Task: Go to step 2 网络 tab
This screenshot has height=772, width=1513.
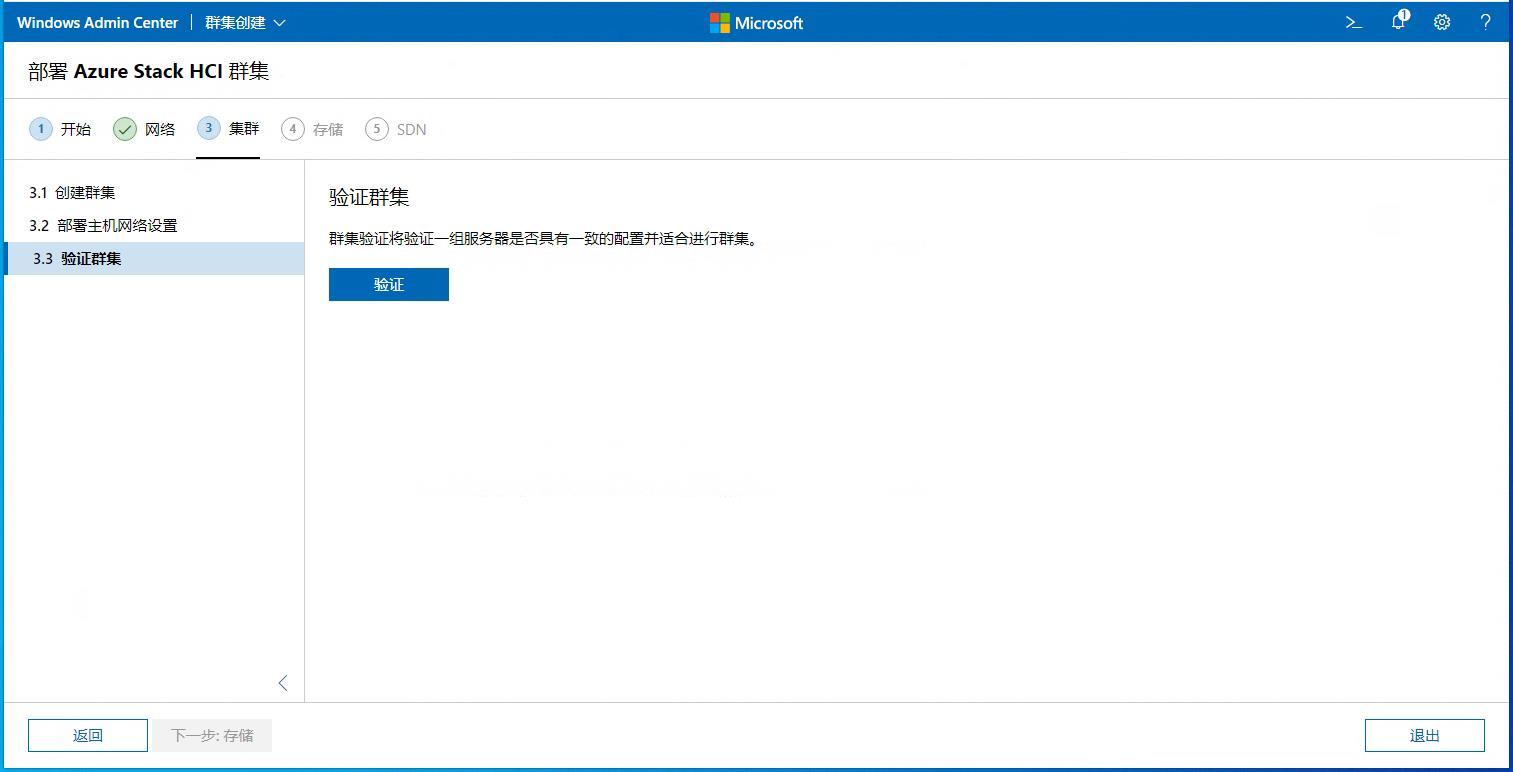Action: pos(144,129)
